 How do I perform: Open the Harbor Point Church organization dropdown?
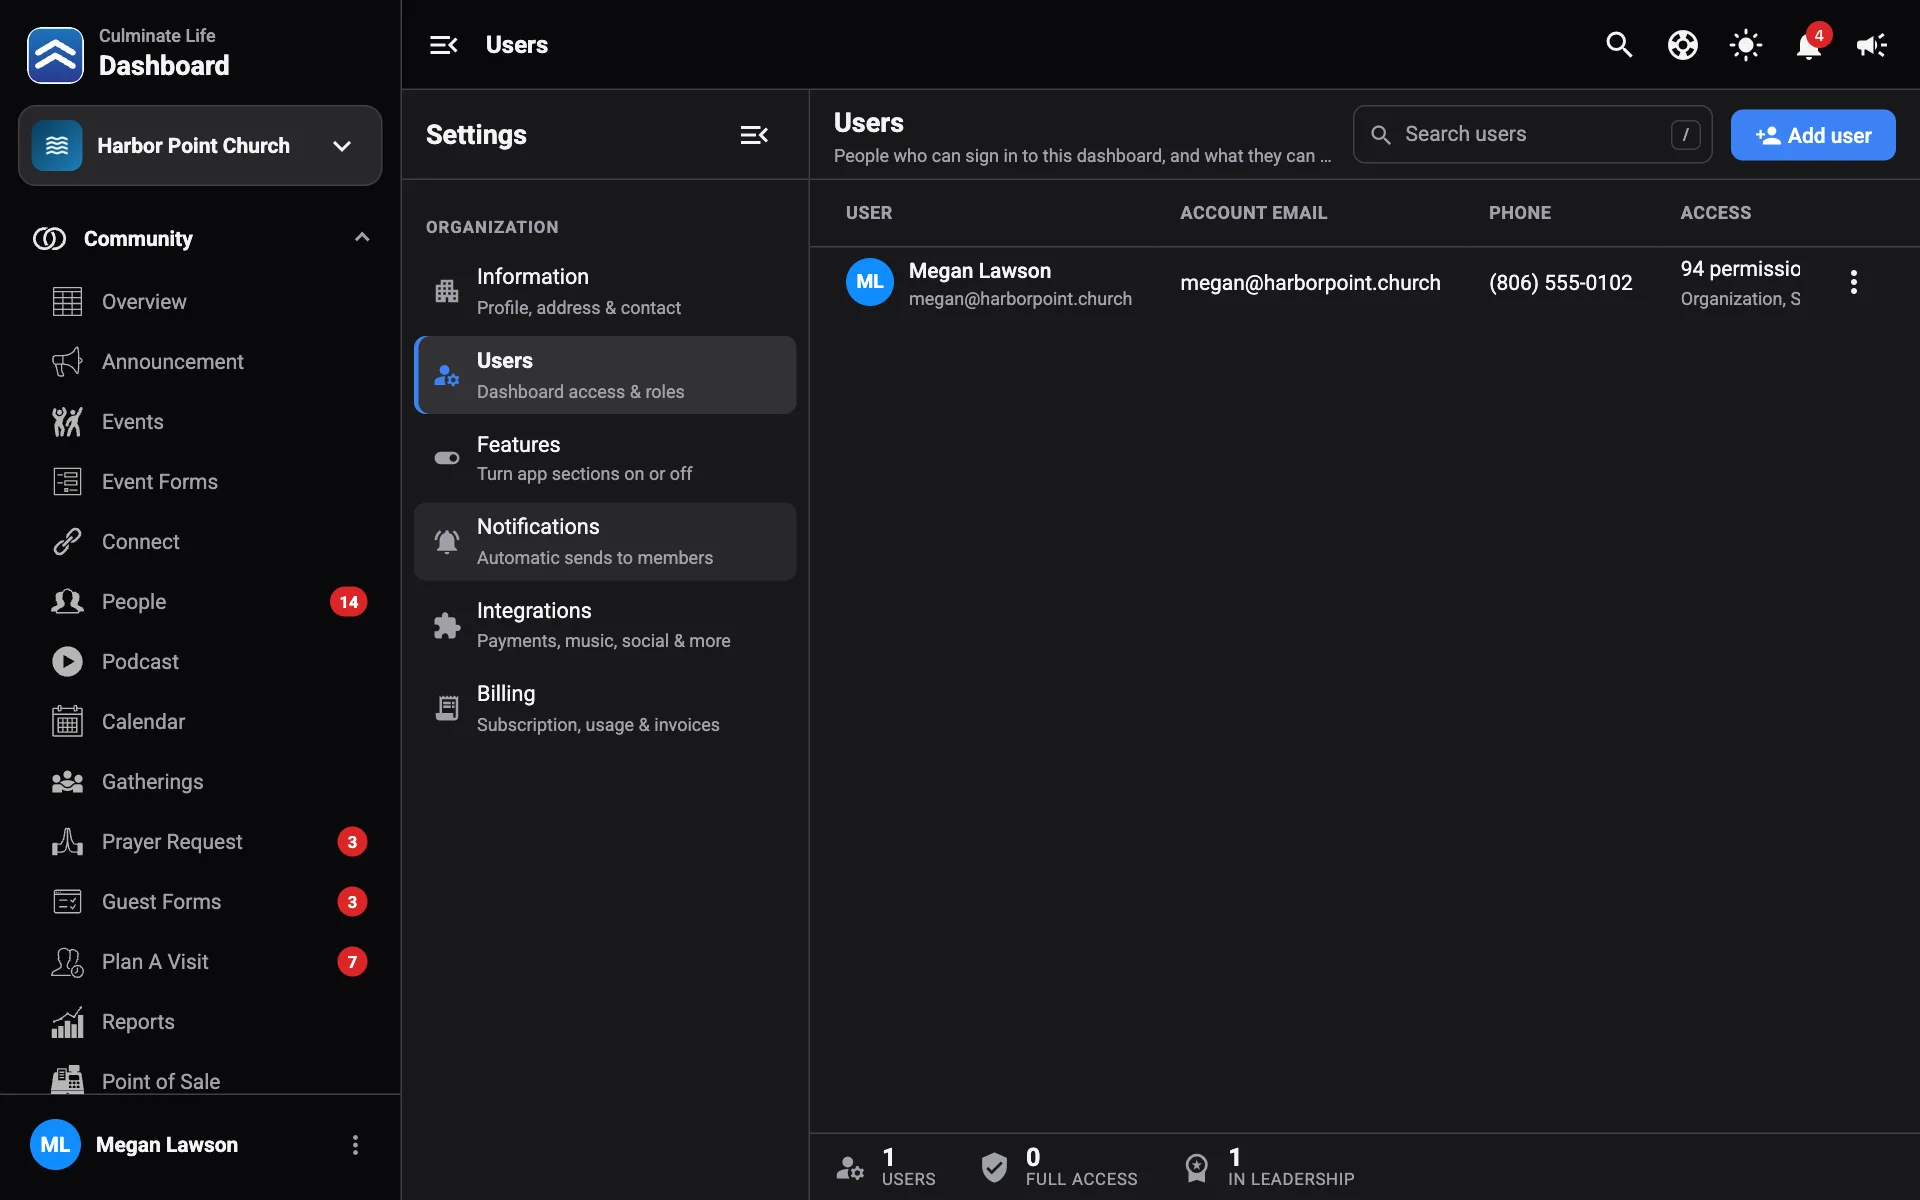pos(200,146)
